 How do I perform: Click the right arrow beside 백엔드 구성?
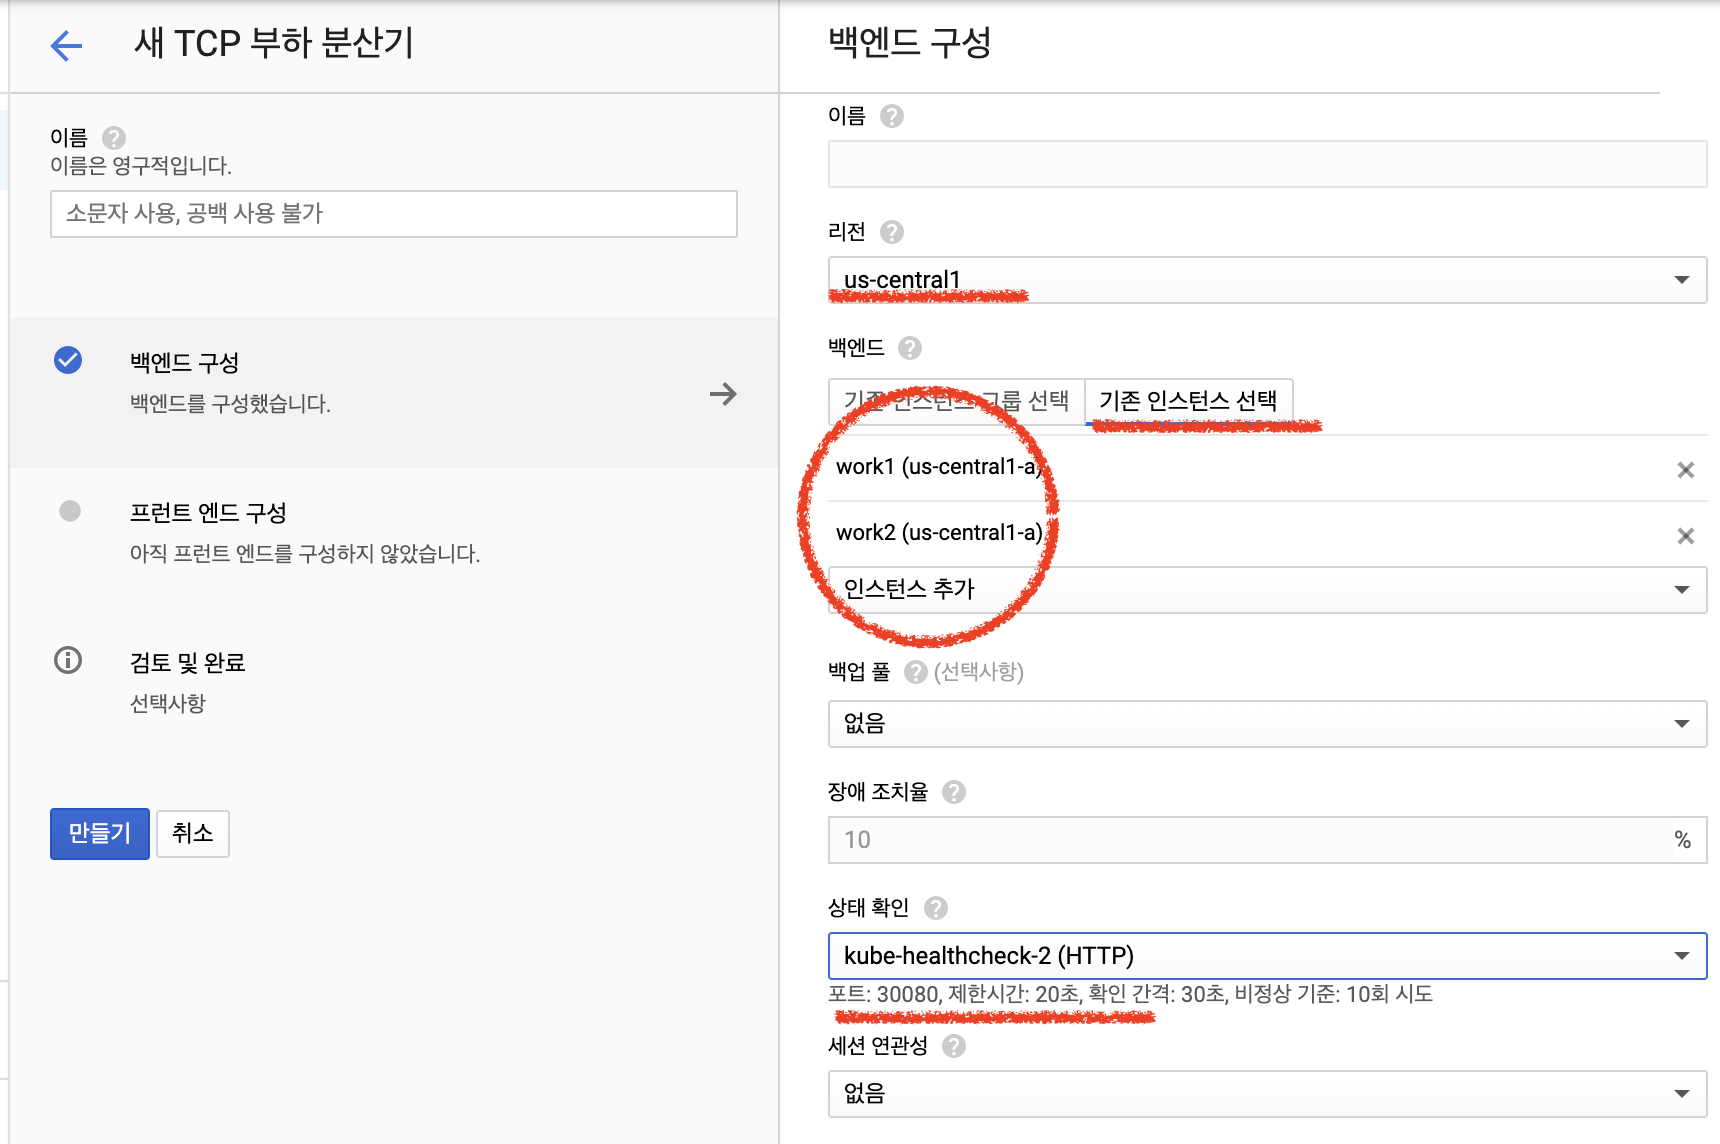point(723,394)
